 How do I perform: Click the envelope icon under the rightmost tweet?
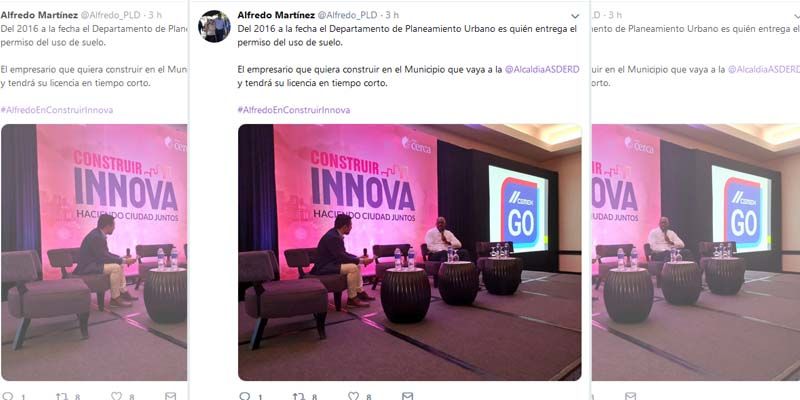[x=631, y=396]
